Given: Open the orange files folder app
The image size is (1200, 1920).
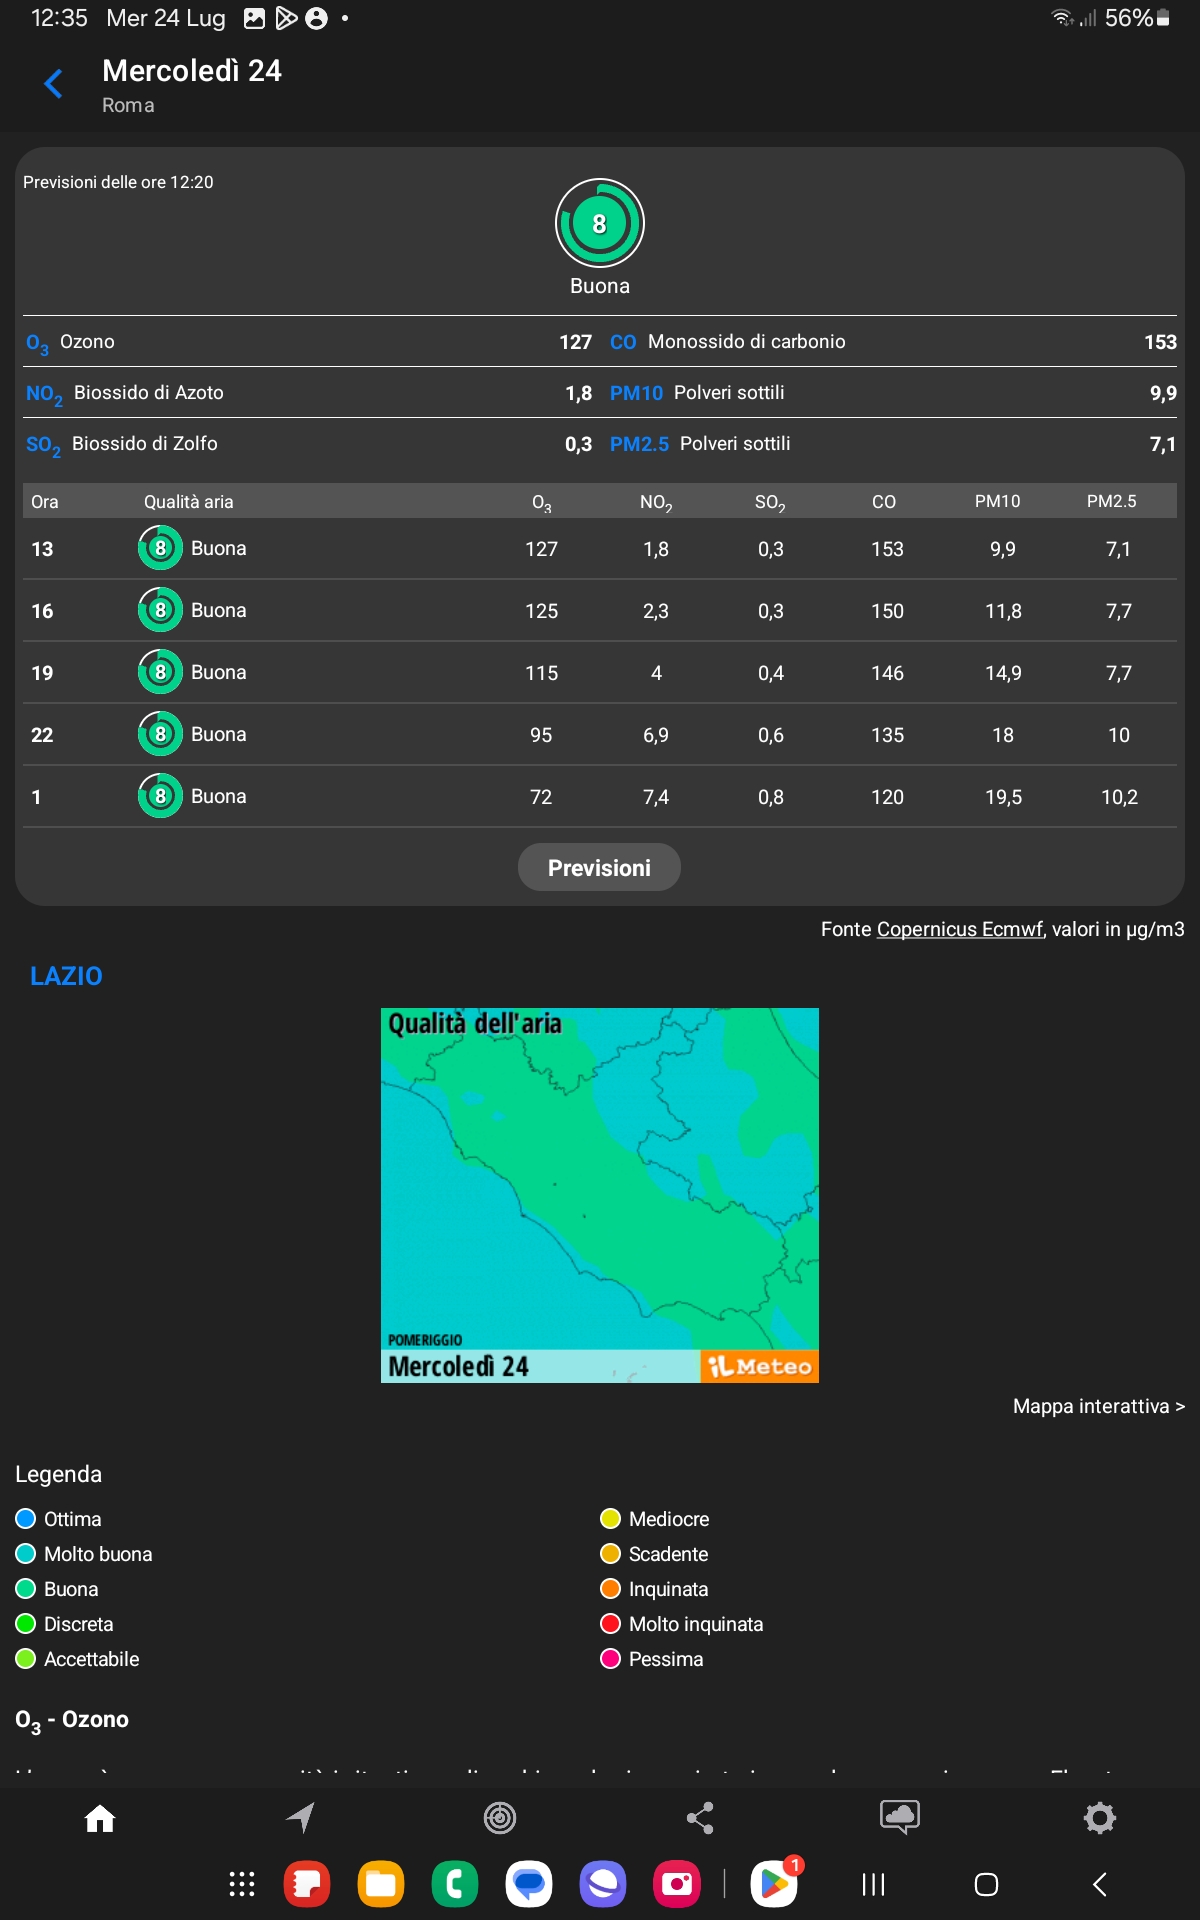Looking at the screenshot, I should [381, 1884].
